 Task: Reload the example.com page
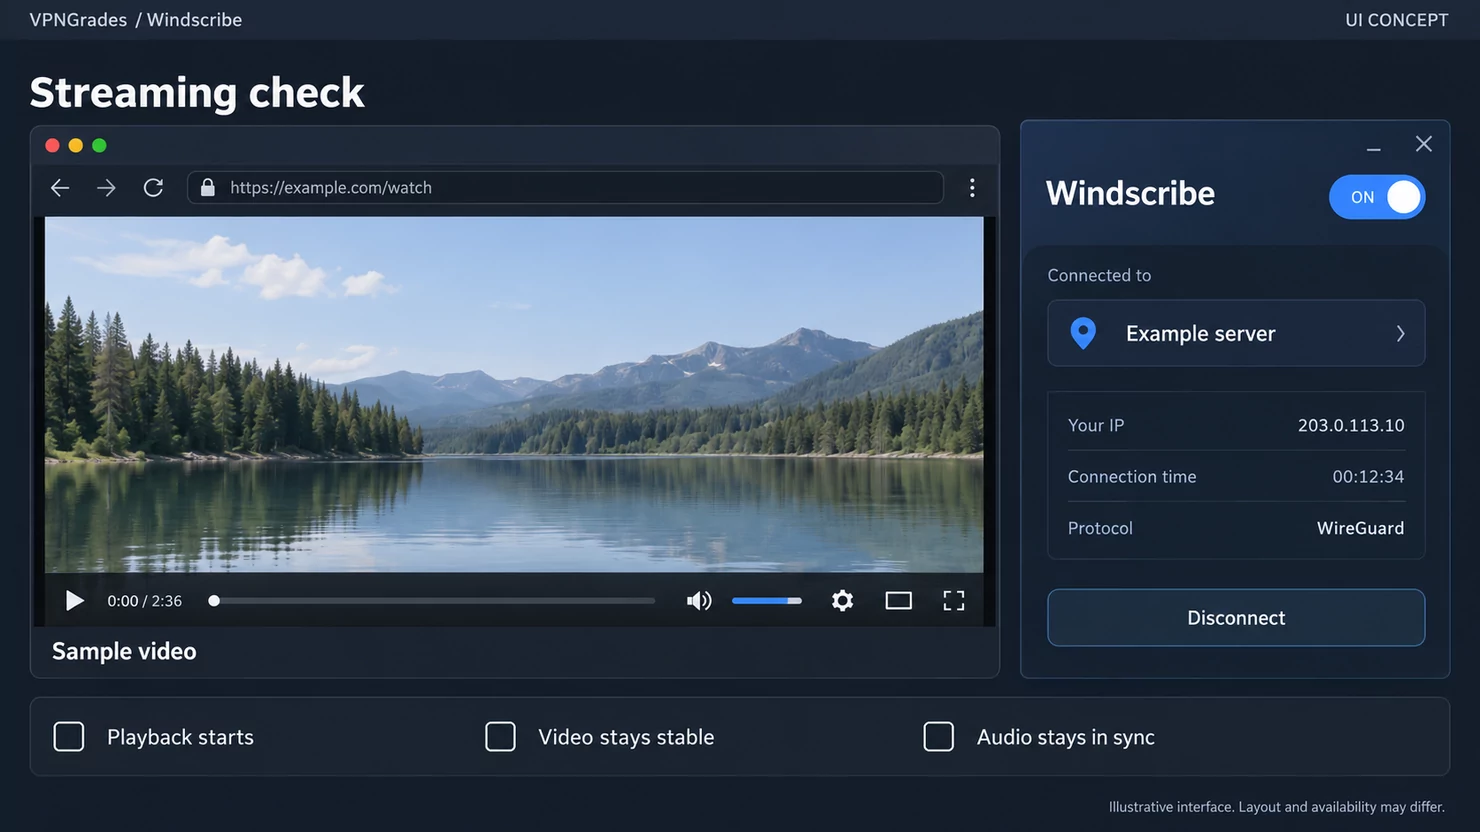pyautogui.click(x=153, y=188)
